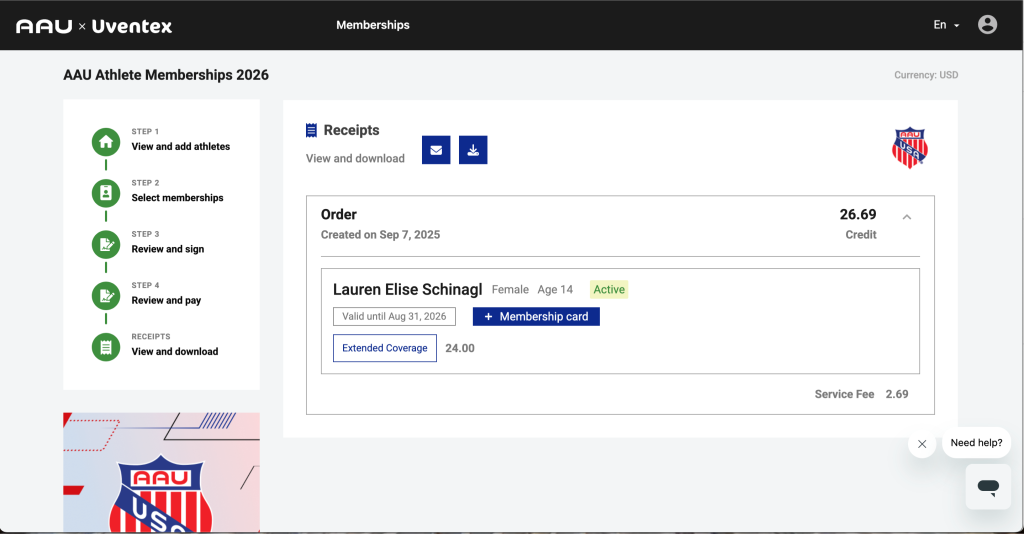Image resolution: width=1024 pixels, height=534 pixels.
Task: Open the user account profile icon
Action: pyautogui.click(x=987, y=25)
